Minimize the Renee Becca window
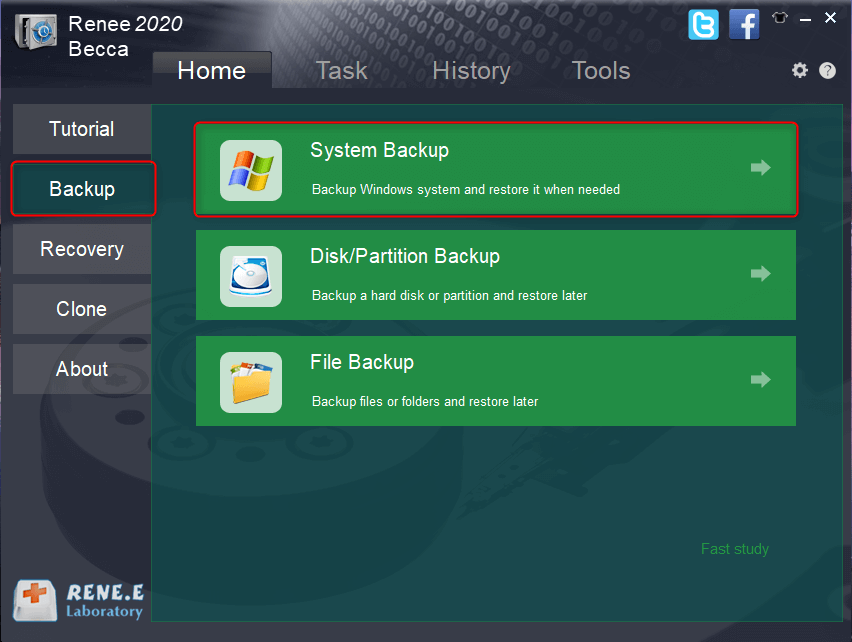The image size is (852, 642). (x=805, y=19)
